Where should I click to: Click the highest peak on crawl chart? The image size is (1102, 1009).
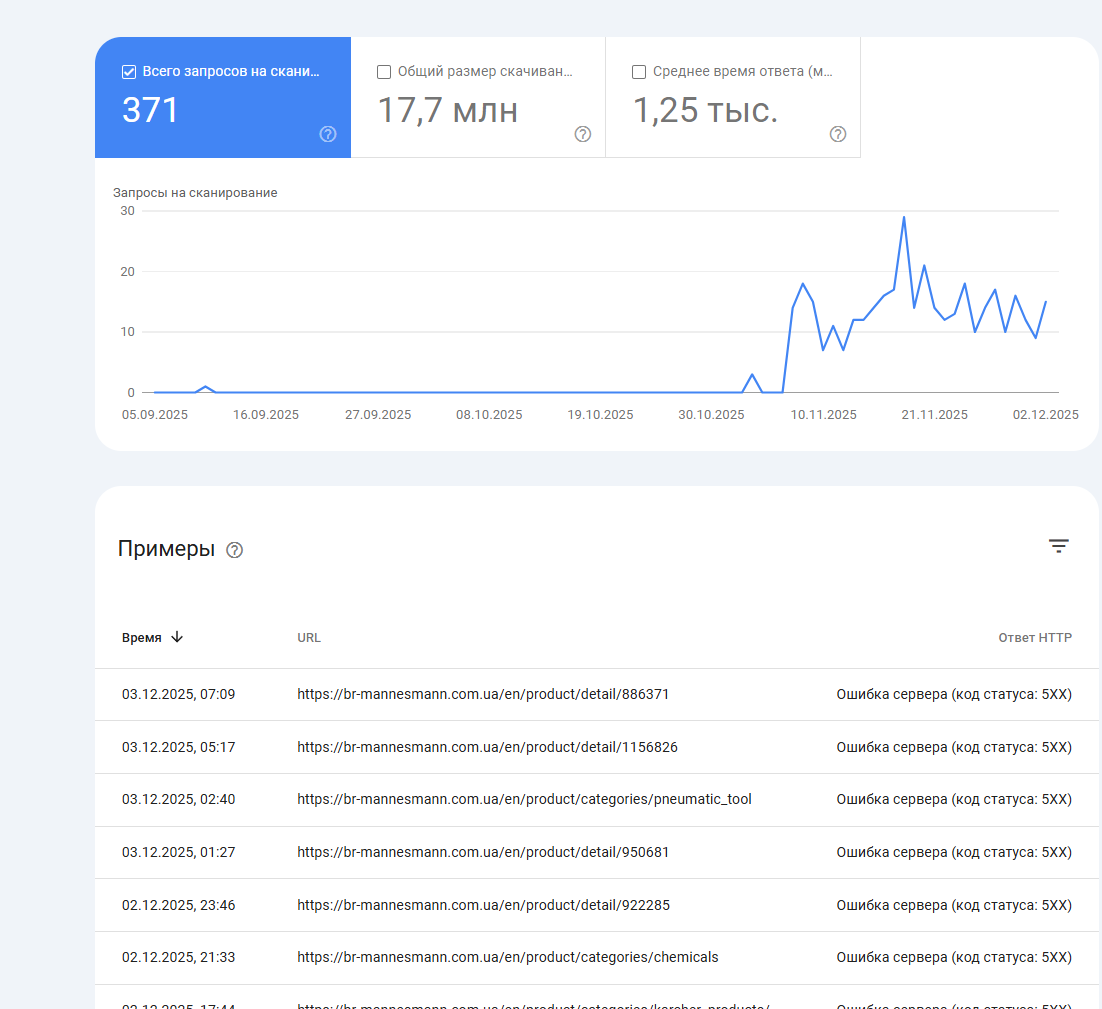coord(904,217)
